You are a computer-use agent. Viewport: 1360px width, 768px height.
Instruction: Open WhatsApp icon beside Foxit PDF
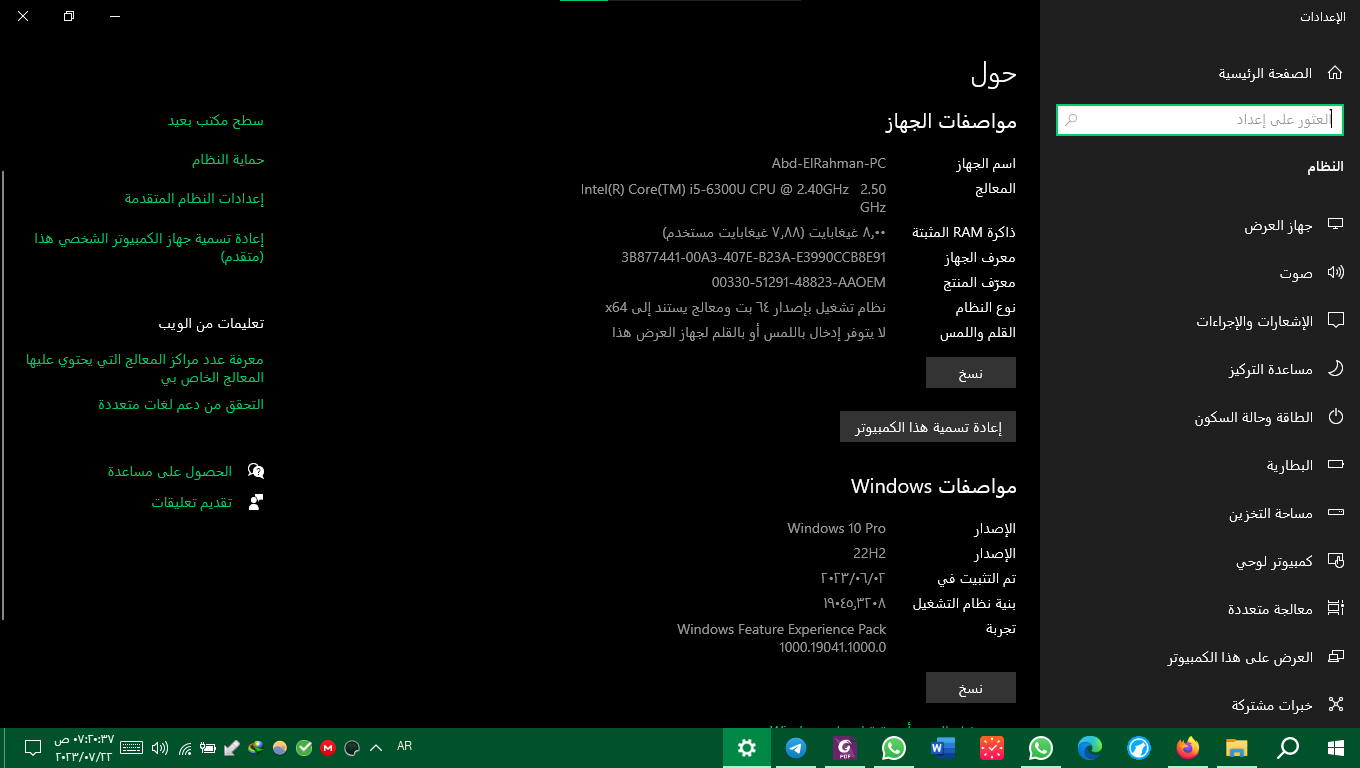pos(894,748)
